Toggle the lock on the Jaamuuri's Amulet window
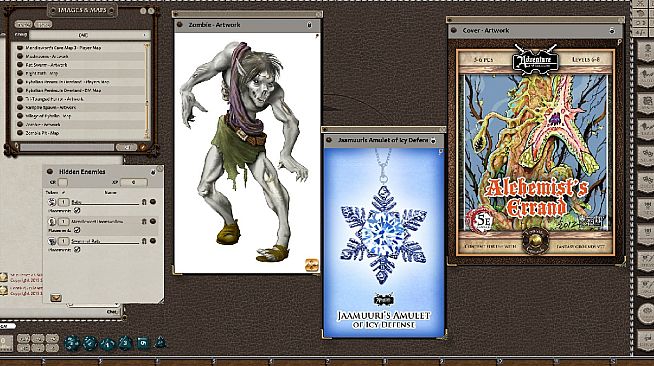 coord(434,140)
